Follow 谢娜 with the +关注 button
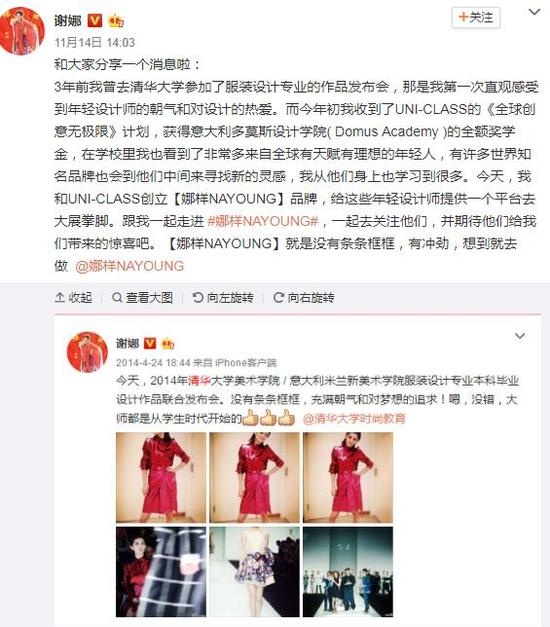The image size is (550, 627). click(476, 18)
